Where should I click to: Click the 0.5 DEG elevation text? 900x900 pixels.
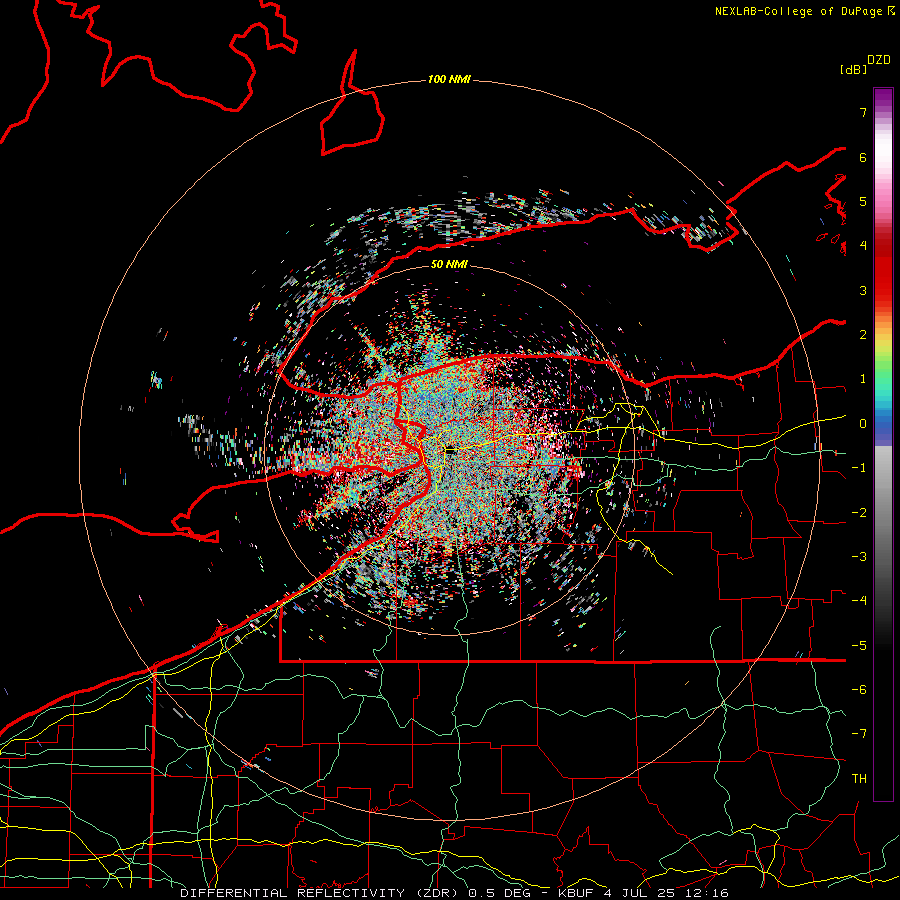[499, 893]
